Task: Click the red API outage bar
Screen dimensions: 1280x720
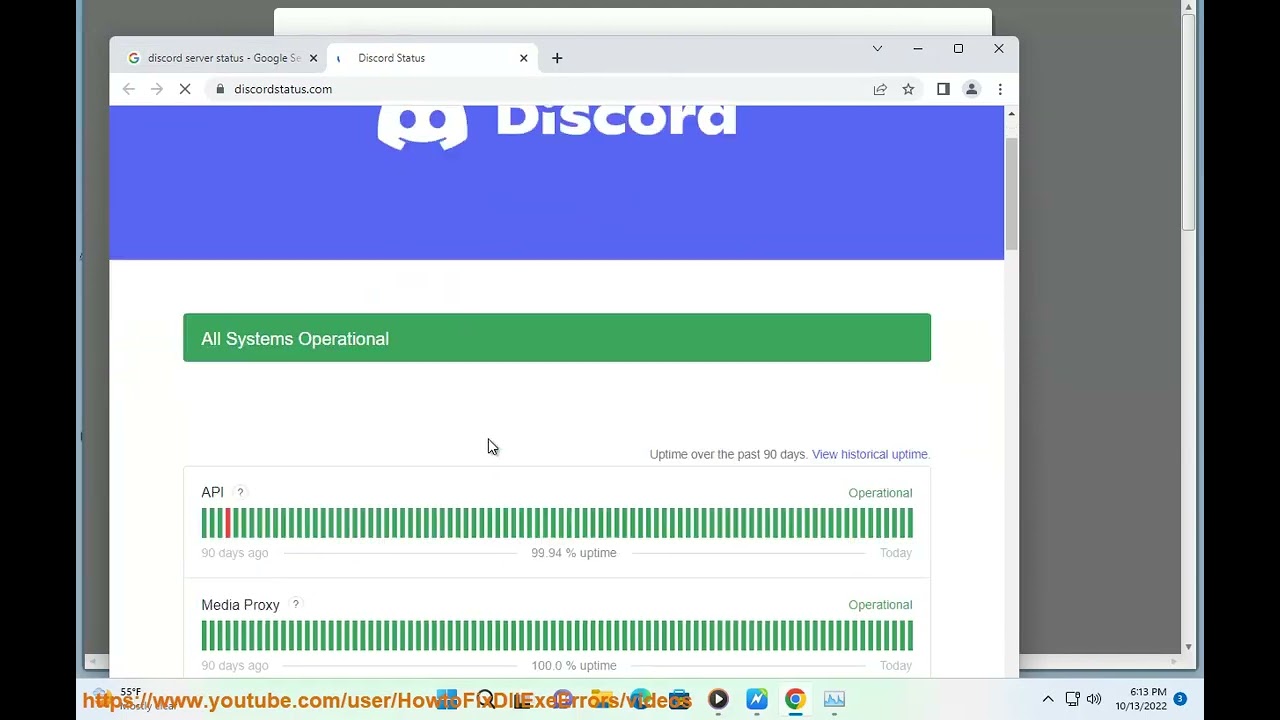Action: (228, 523)
